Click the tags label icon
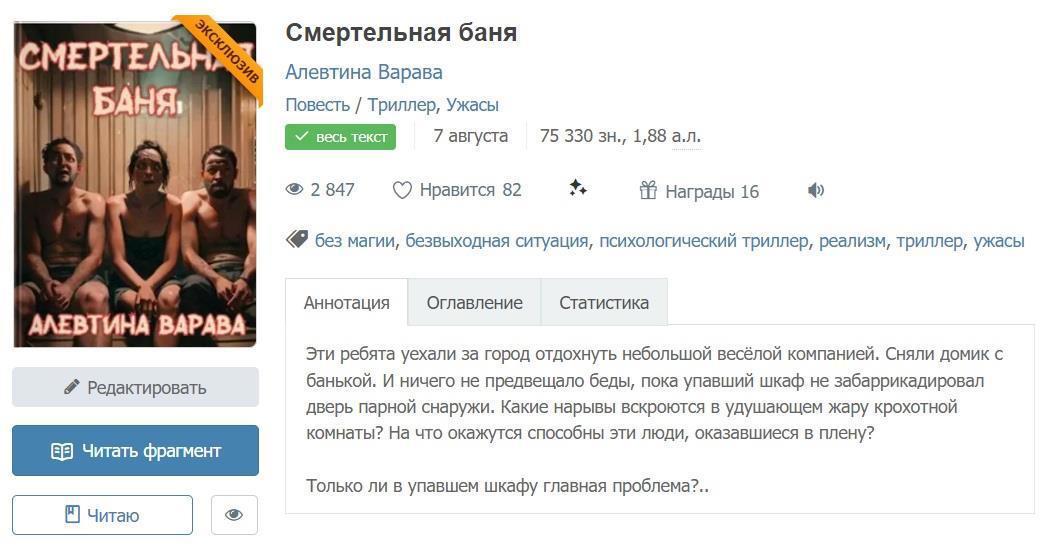Viewport: 1057px width, 550px height. [x=297, y=240]
